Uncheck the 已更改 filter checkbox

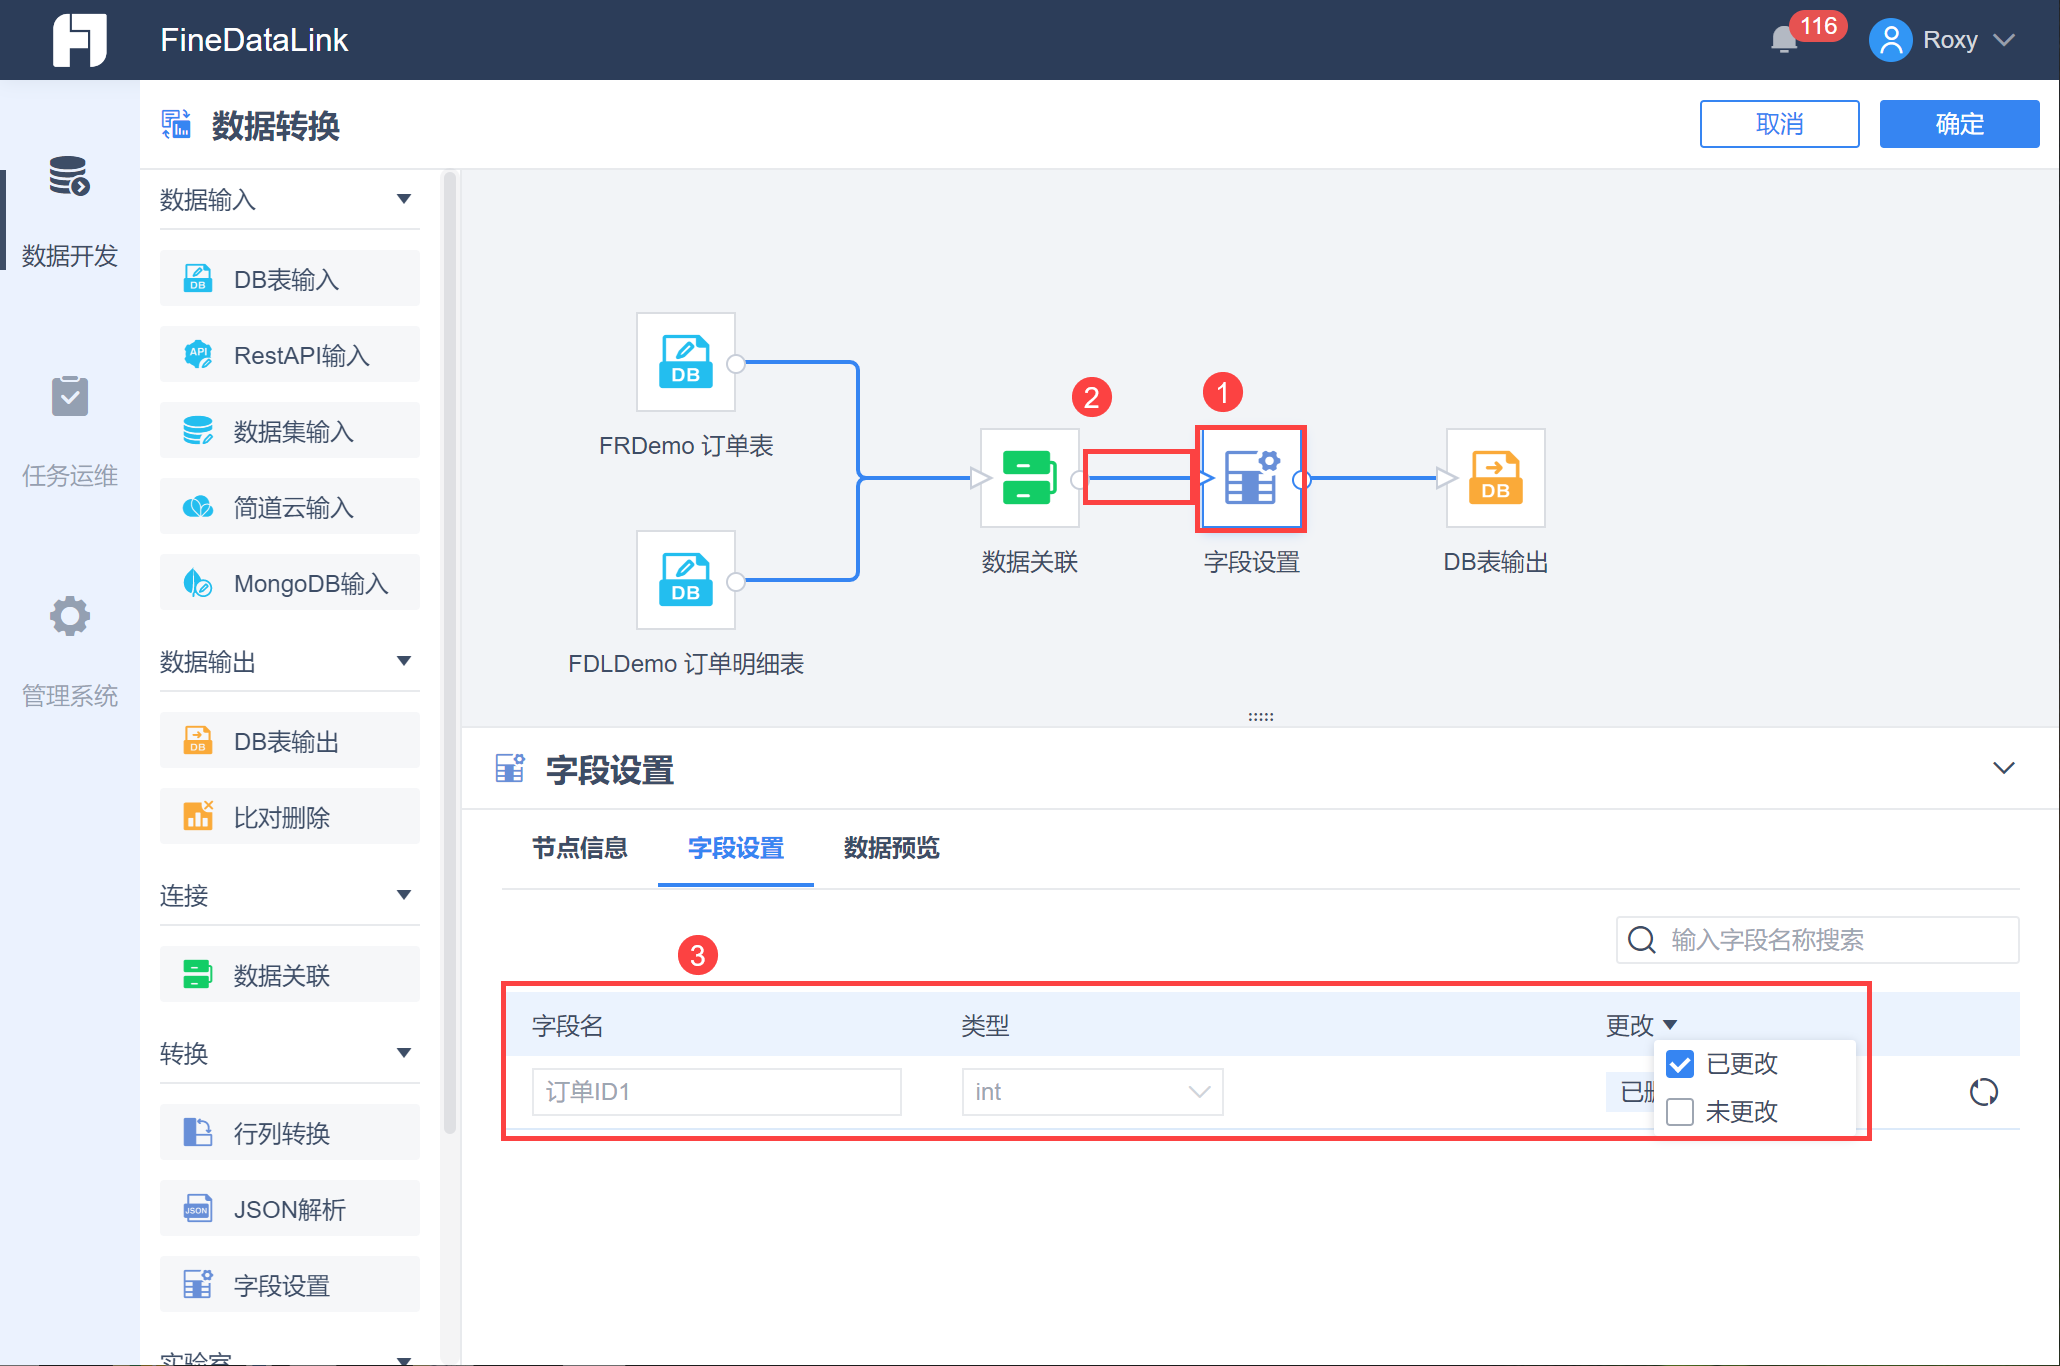coord(1680,1064)
